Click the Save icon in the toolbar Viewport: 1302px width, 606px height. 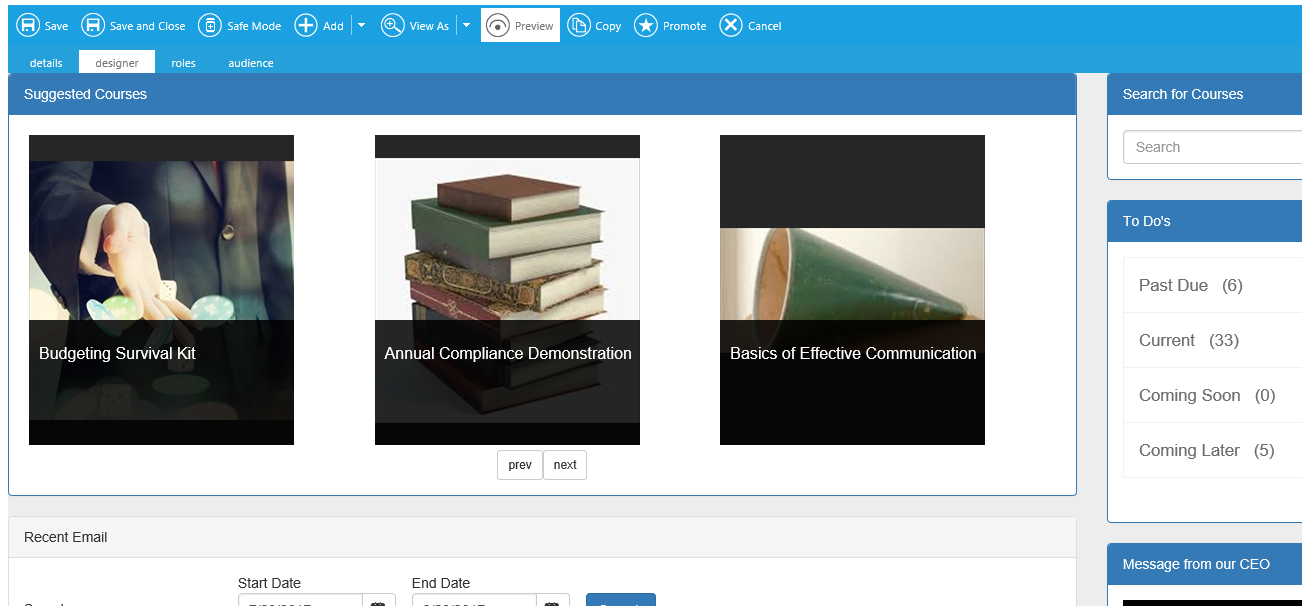(28, 26)
